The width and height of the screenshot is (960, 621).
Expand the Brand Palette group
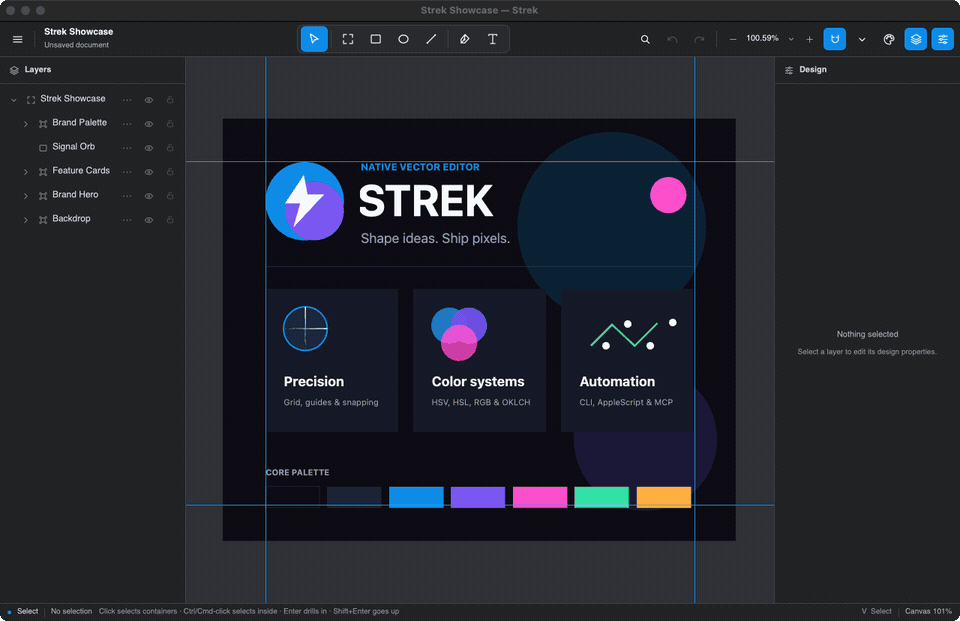click(x=26, y=124)
